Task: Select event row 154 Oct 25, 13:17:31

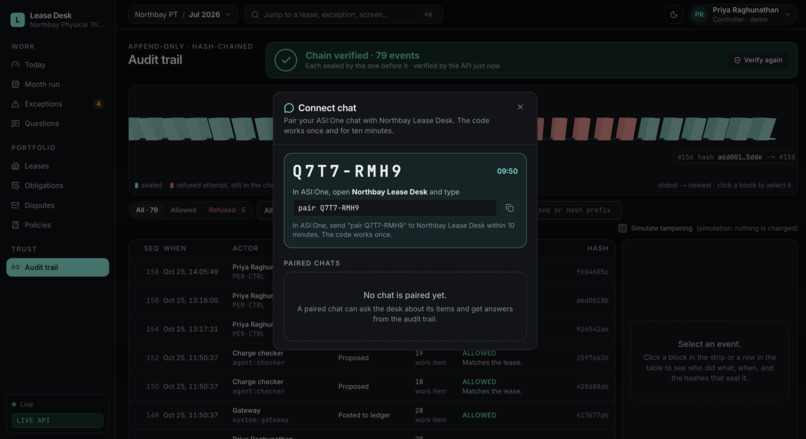Action: [x=372, y=329]
